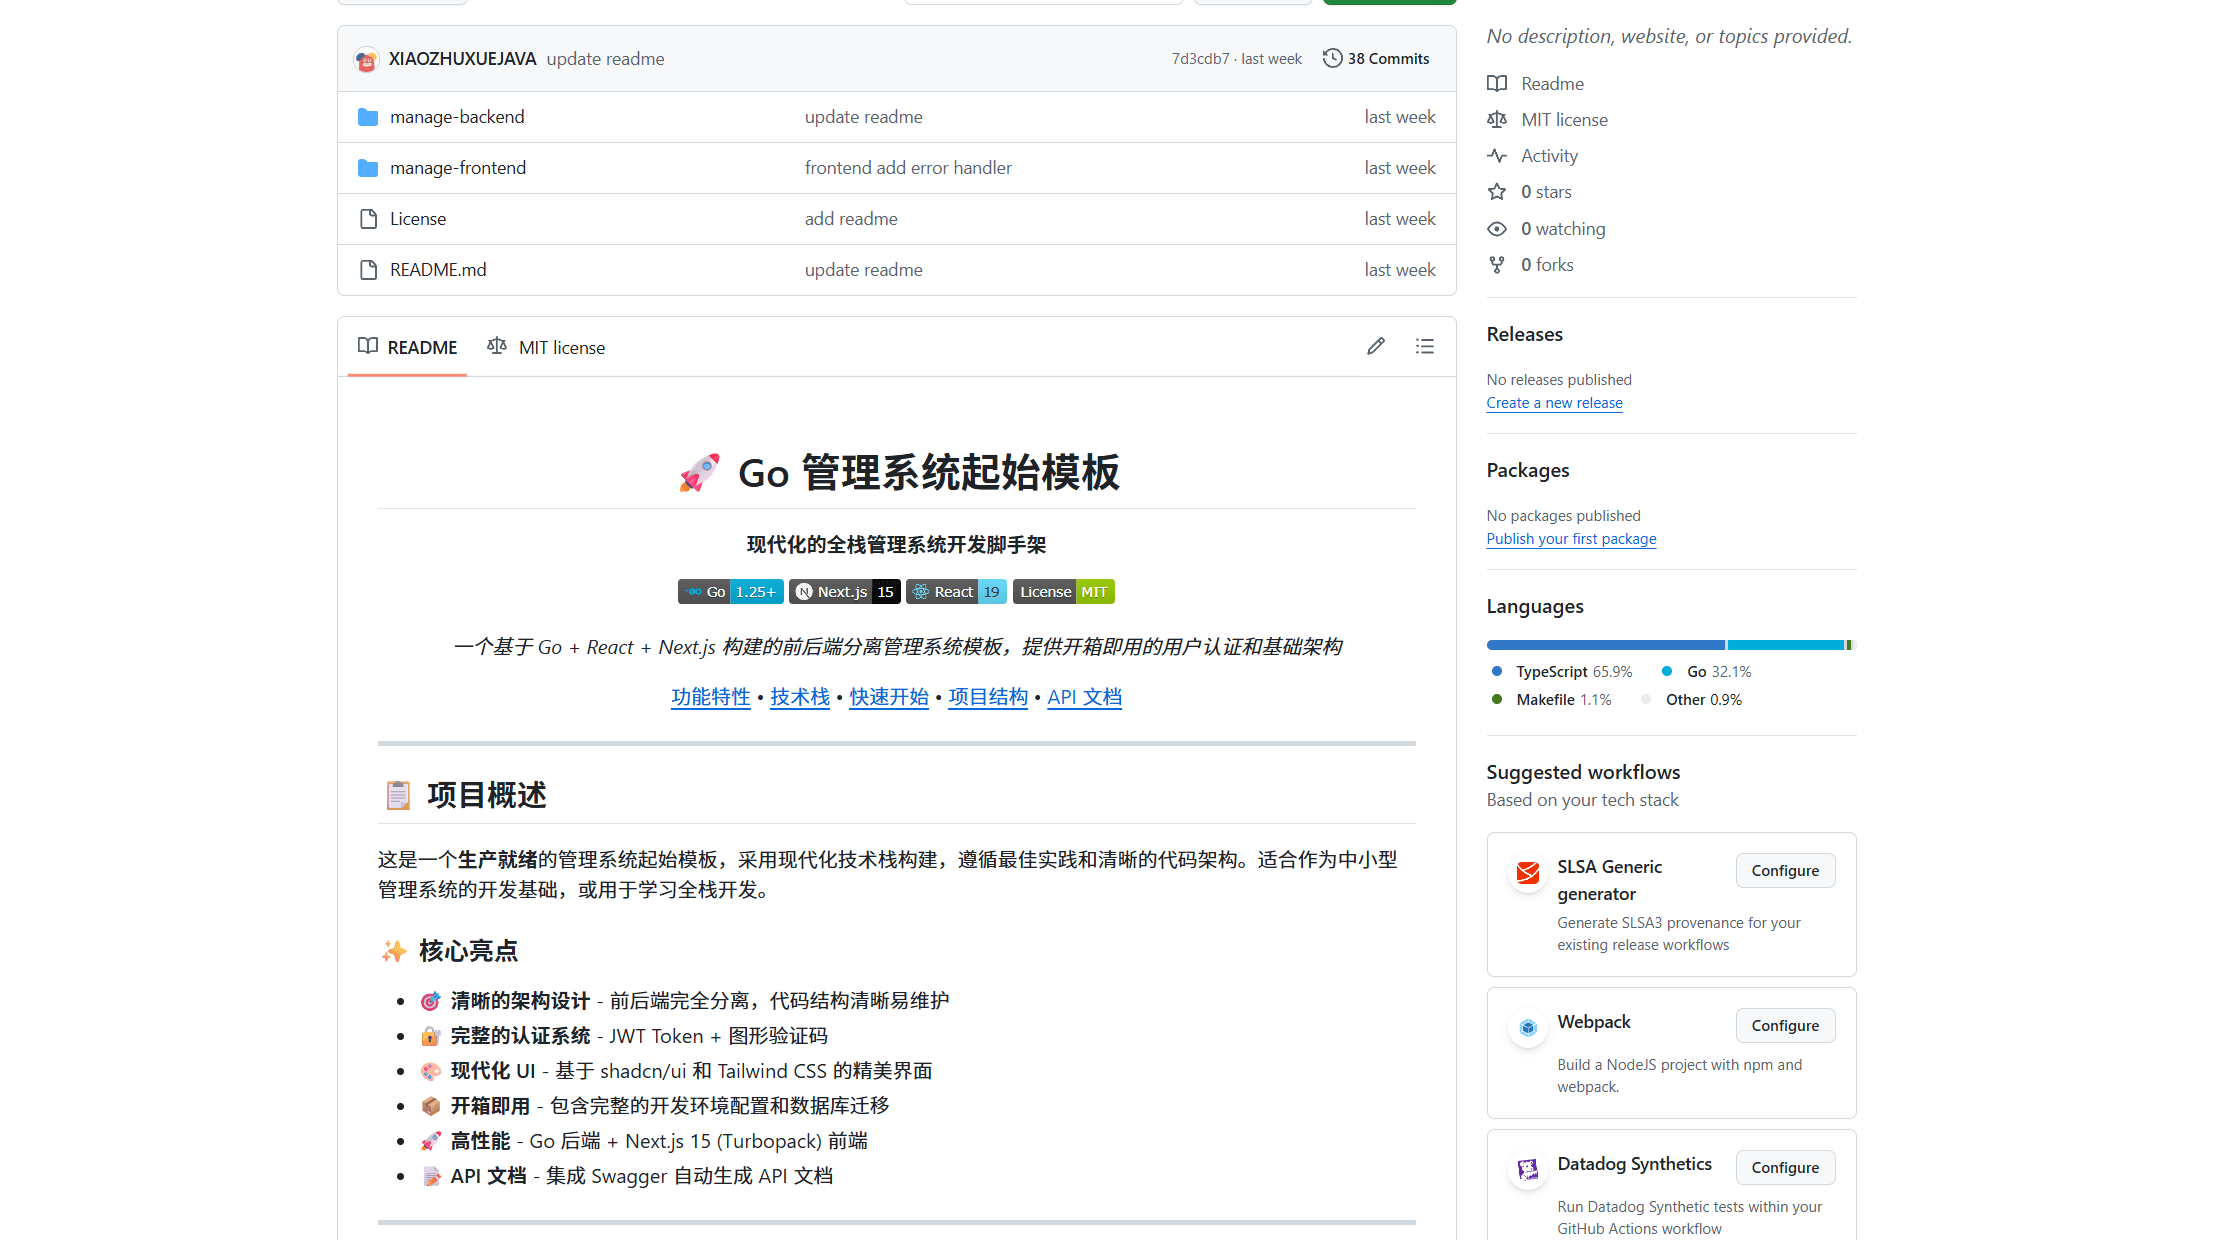Toggle the watching eye icon

1497,228
